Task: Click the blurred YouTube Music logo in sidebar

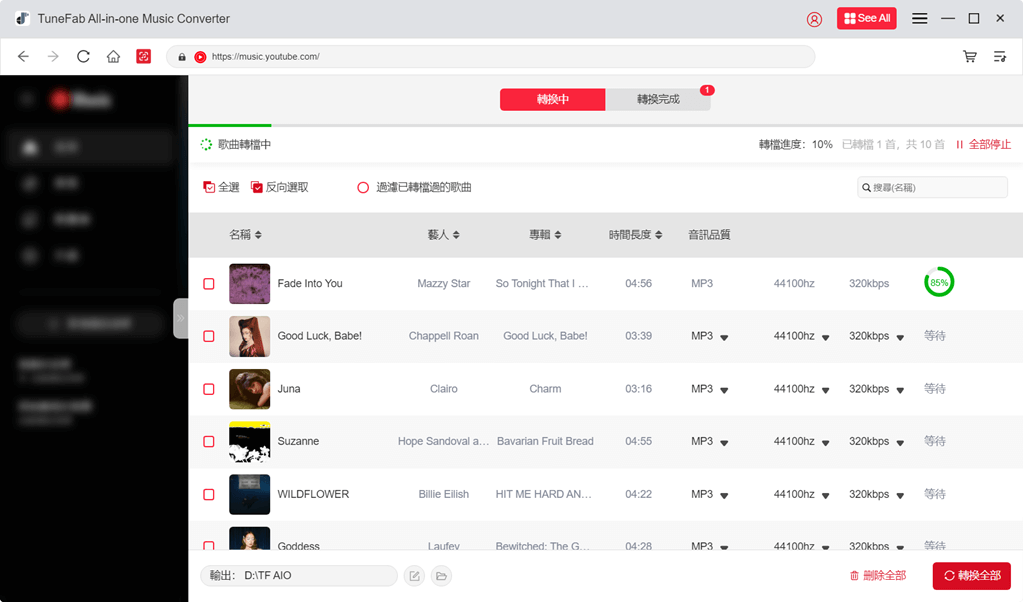Action: (x=82, y=100)
